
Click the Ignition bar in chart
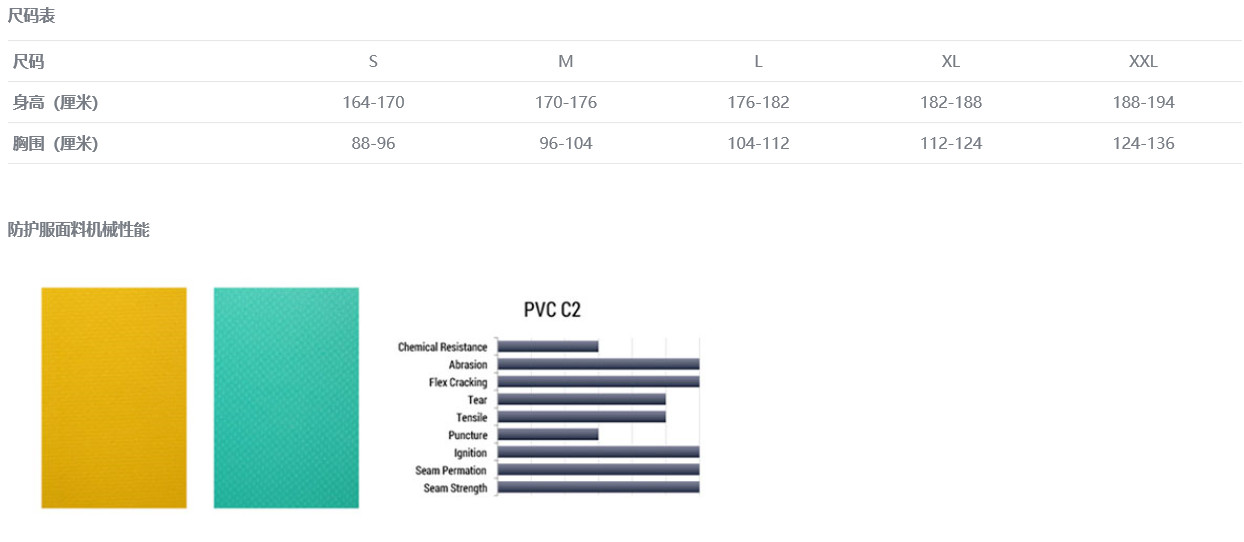coord(598,453)
